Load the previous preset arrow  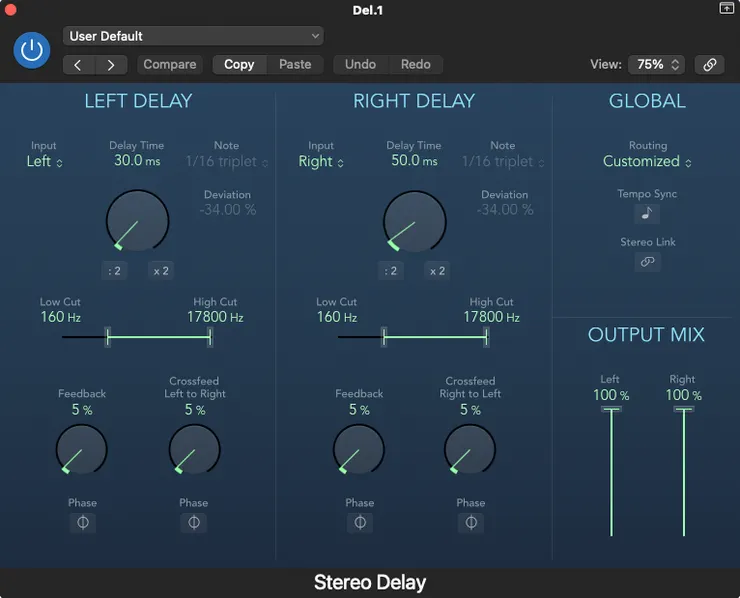click(x=78, y=65)
